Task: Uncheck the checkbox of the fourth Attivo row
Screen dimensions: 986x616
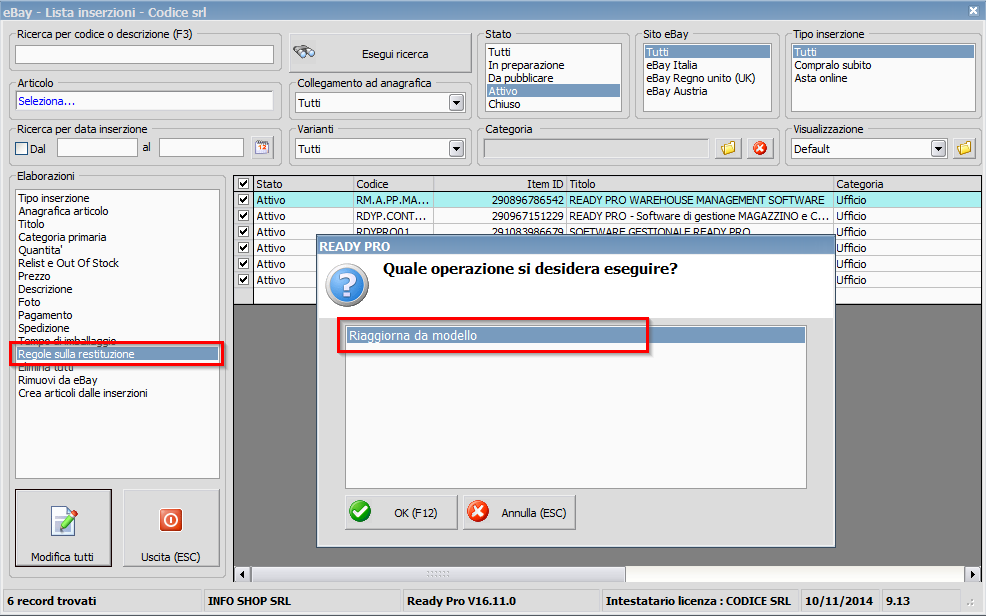Action: click(243, 248)
